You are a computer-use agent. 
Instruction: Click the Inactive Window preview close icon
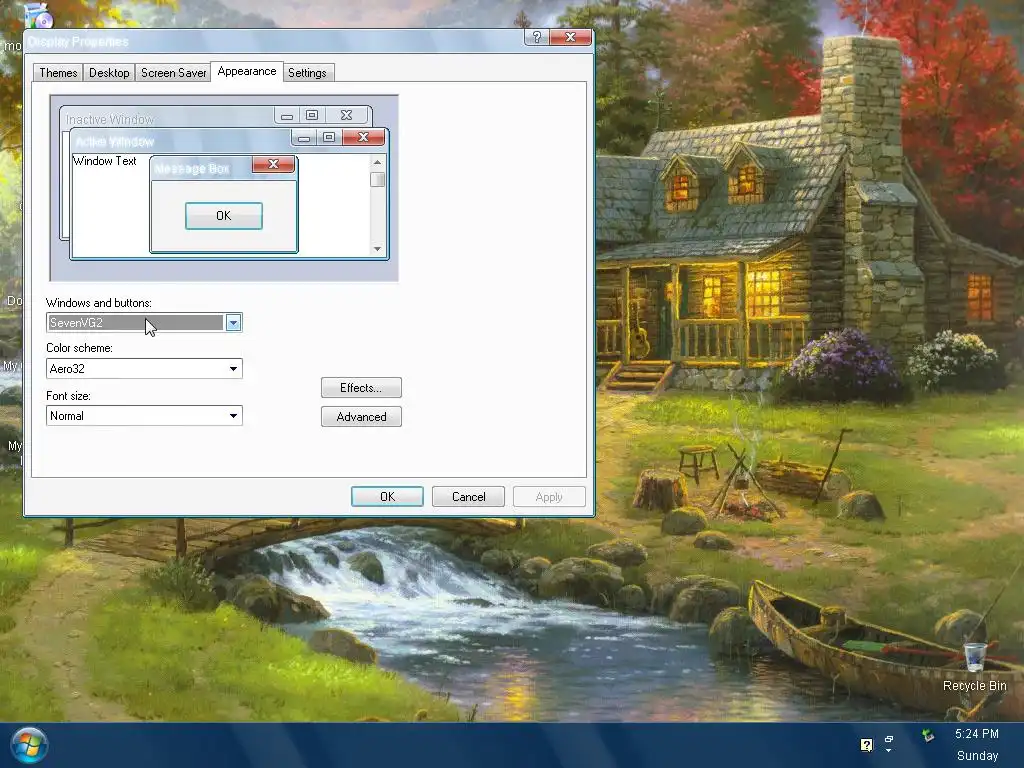pos(347,115)
